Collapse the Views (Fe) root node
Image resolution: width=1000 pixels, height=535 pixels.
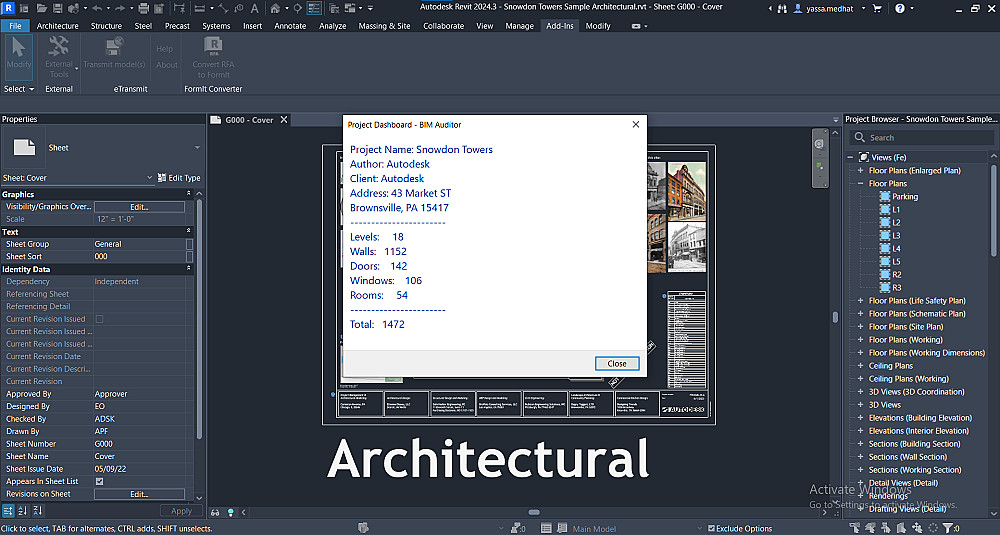pyautogui.click(x=850, y=158)
